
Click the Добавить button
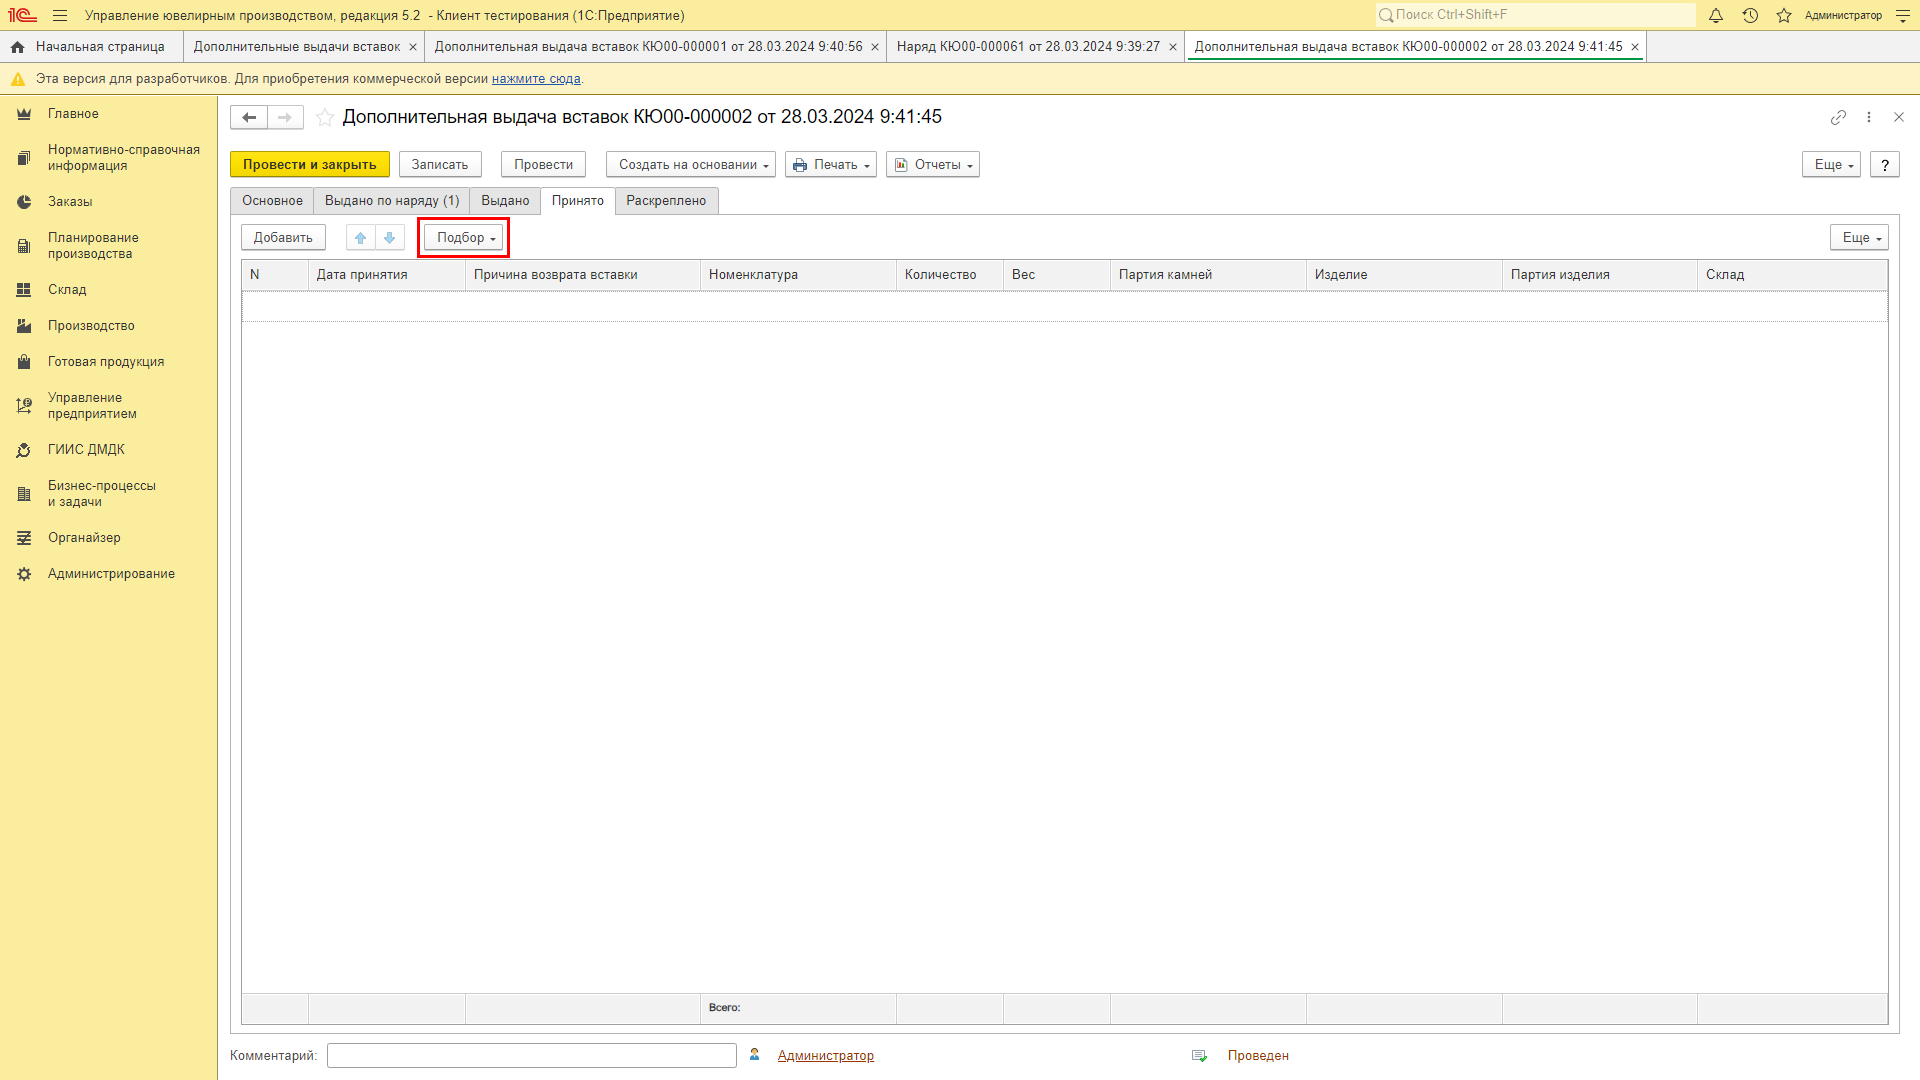[x=283, y=238]
